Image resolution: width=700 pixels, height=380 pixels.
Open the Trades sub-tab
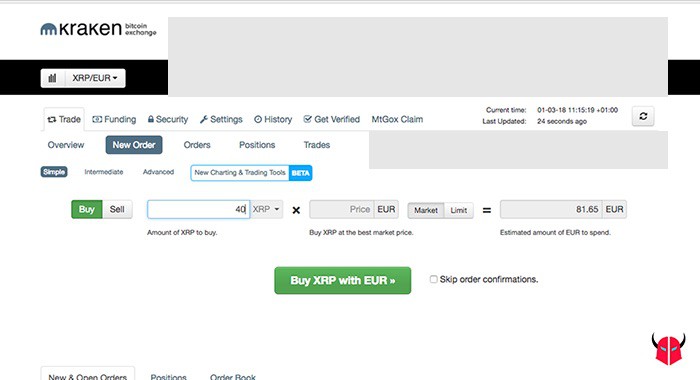(317, 145)
